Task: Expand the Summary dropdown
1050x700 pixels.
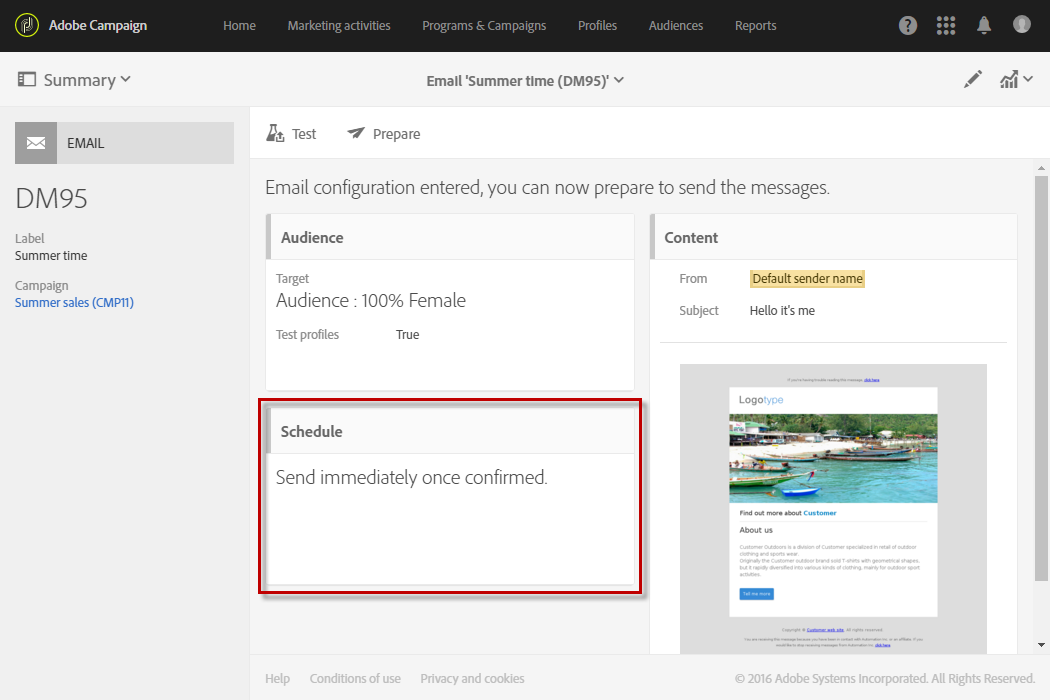Action: pos(125,80)
